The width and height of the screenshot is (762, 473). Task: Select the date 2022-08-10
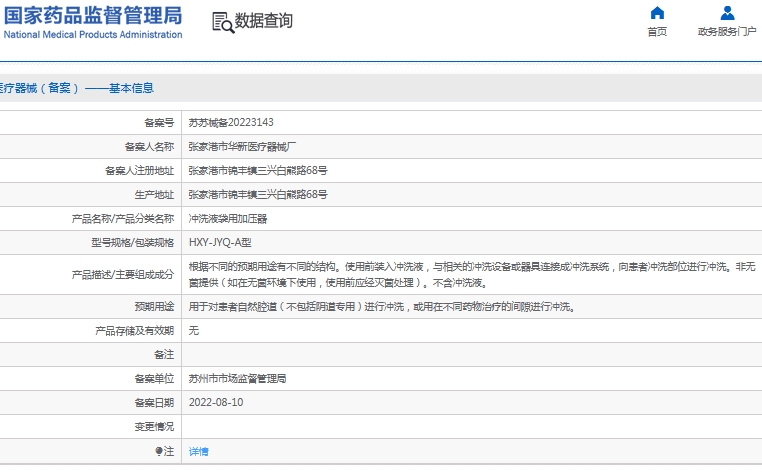(x=216, y=403)
